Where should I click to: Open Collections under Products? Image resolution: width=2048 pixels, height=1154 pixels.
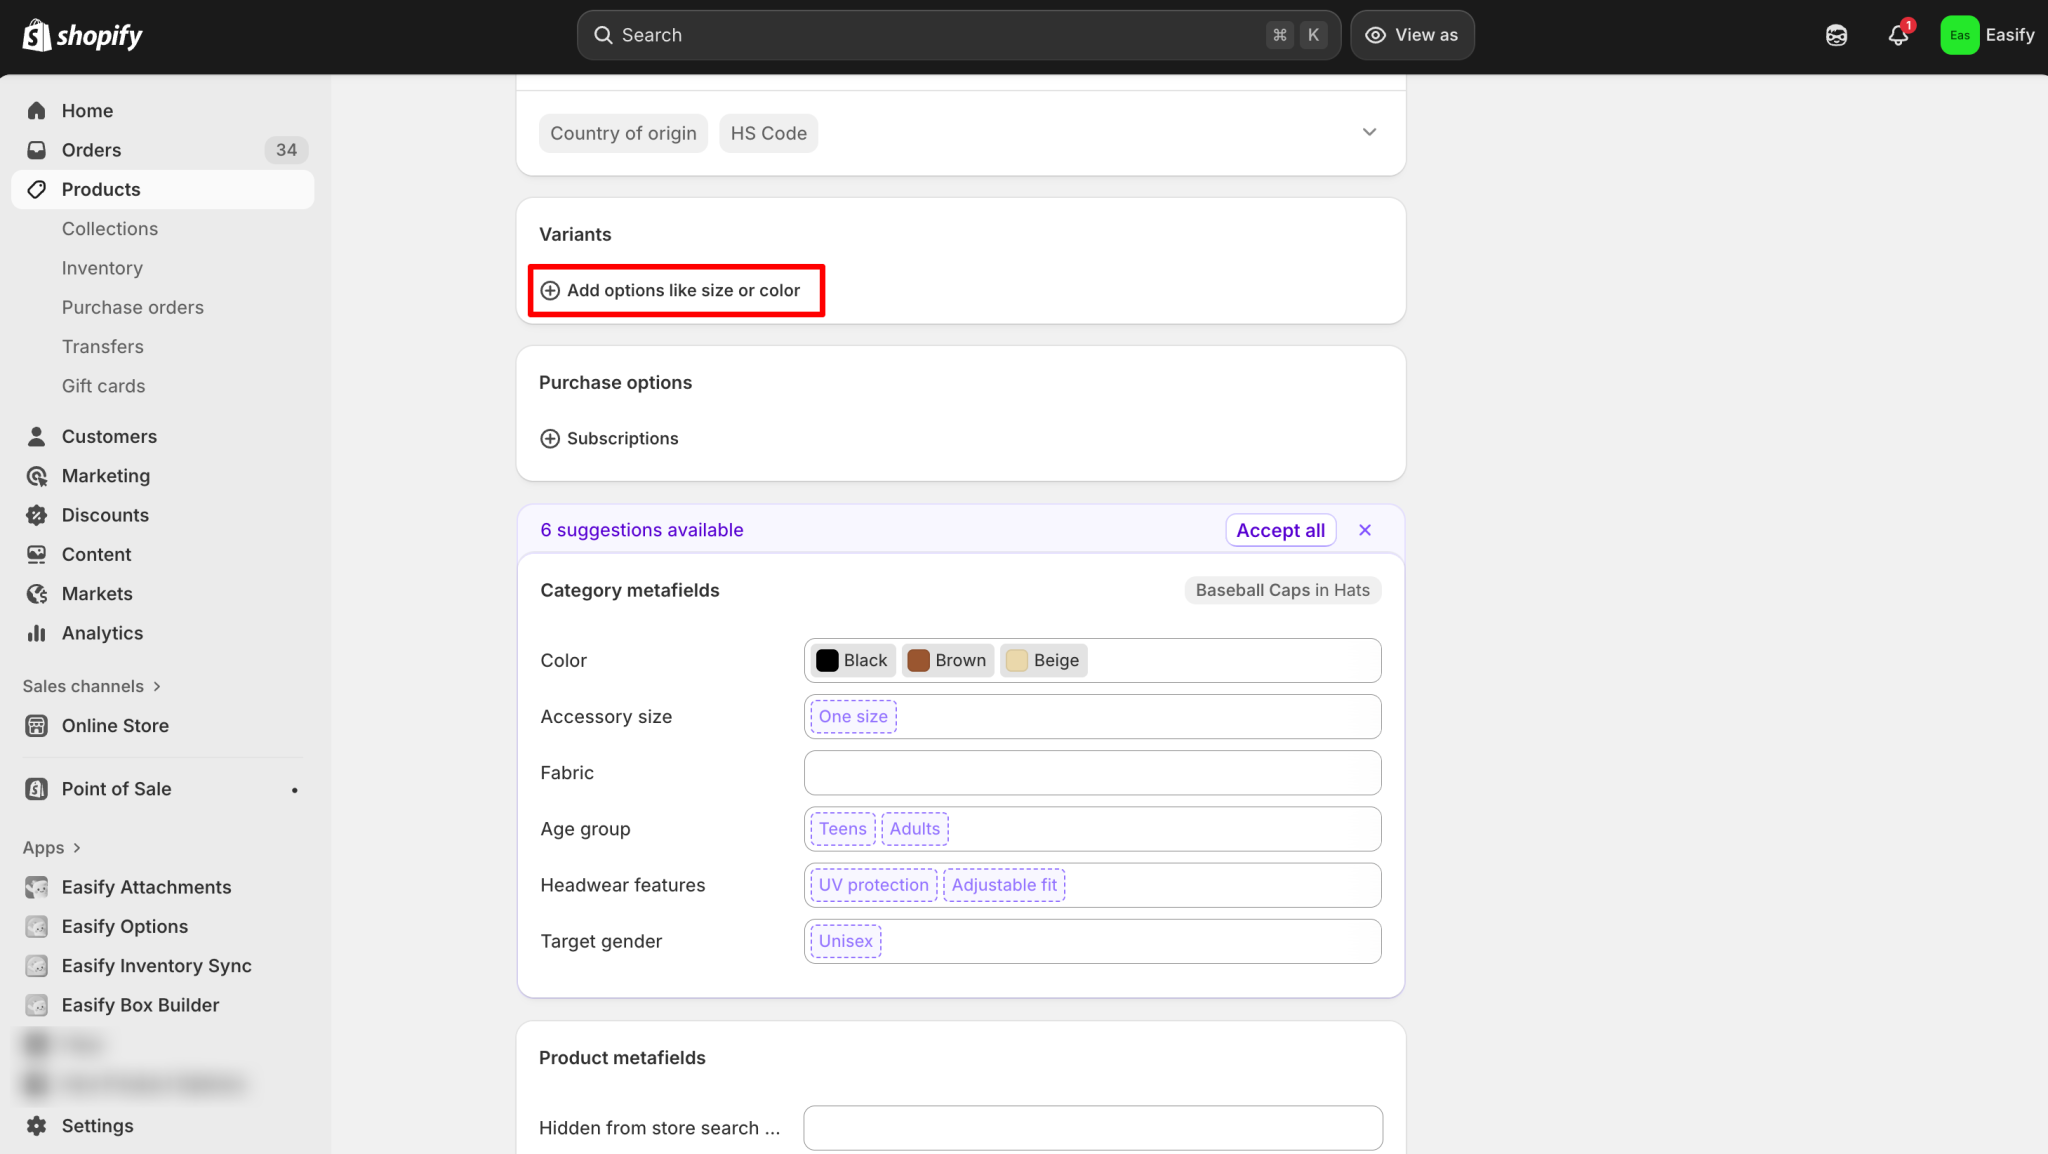pos(110,229)
